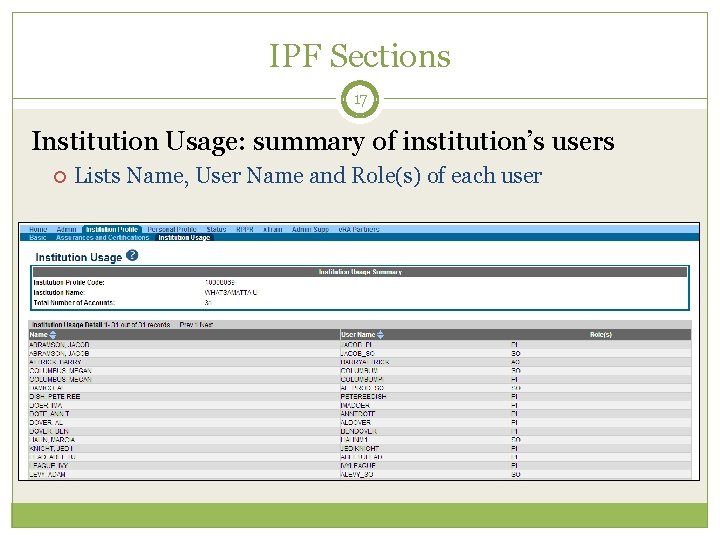Click the WHATSAMATTA U institution name value

point(231,292)
